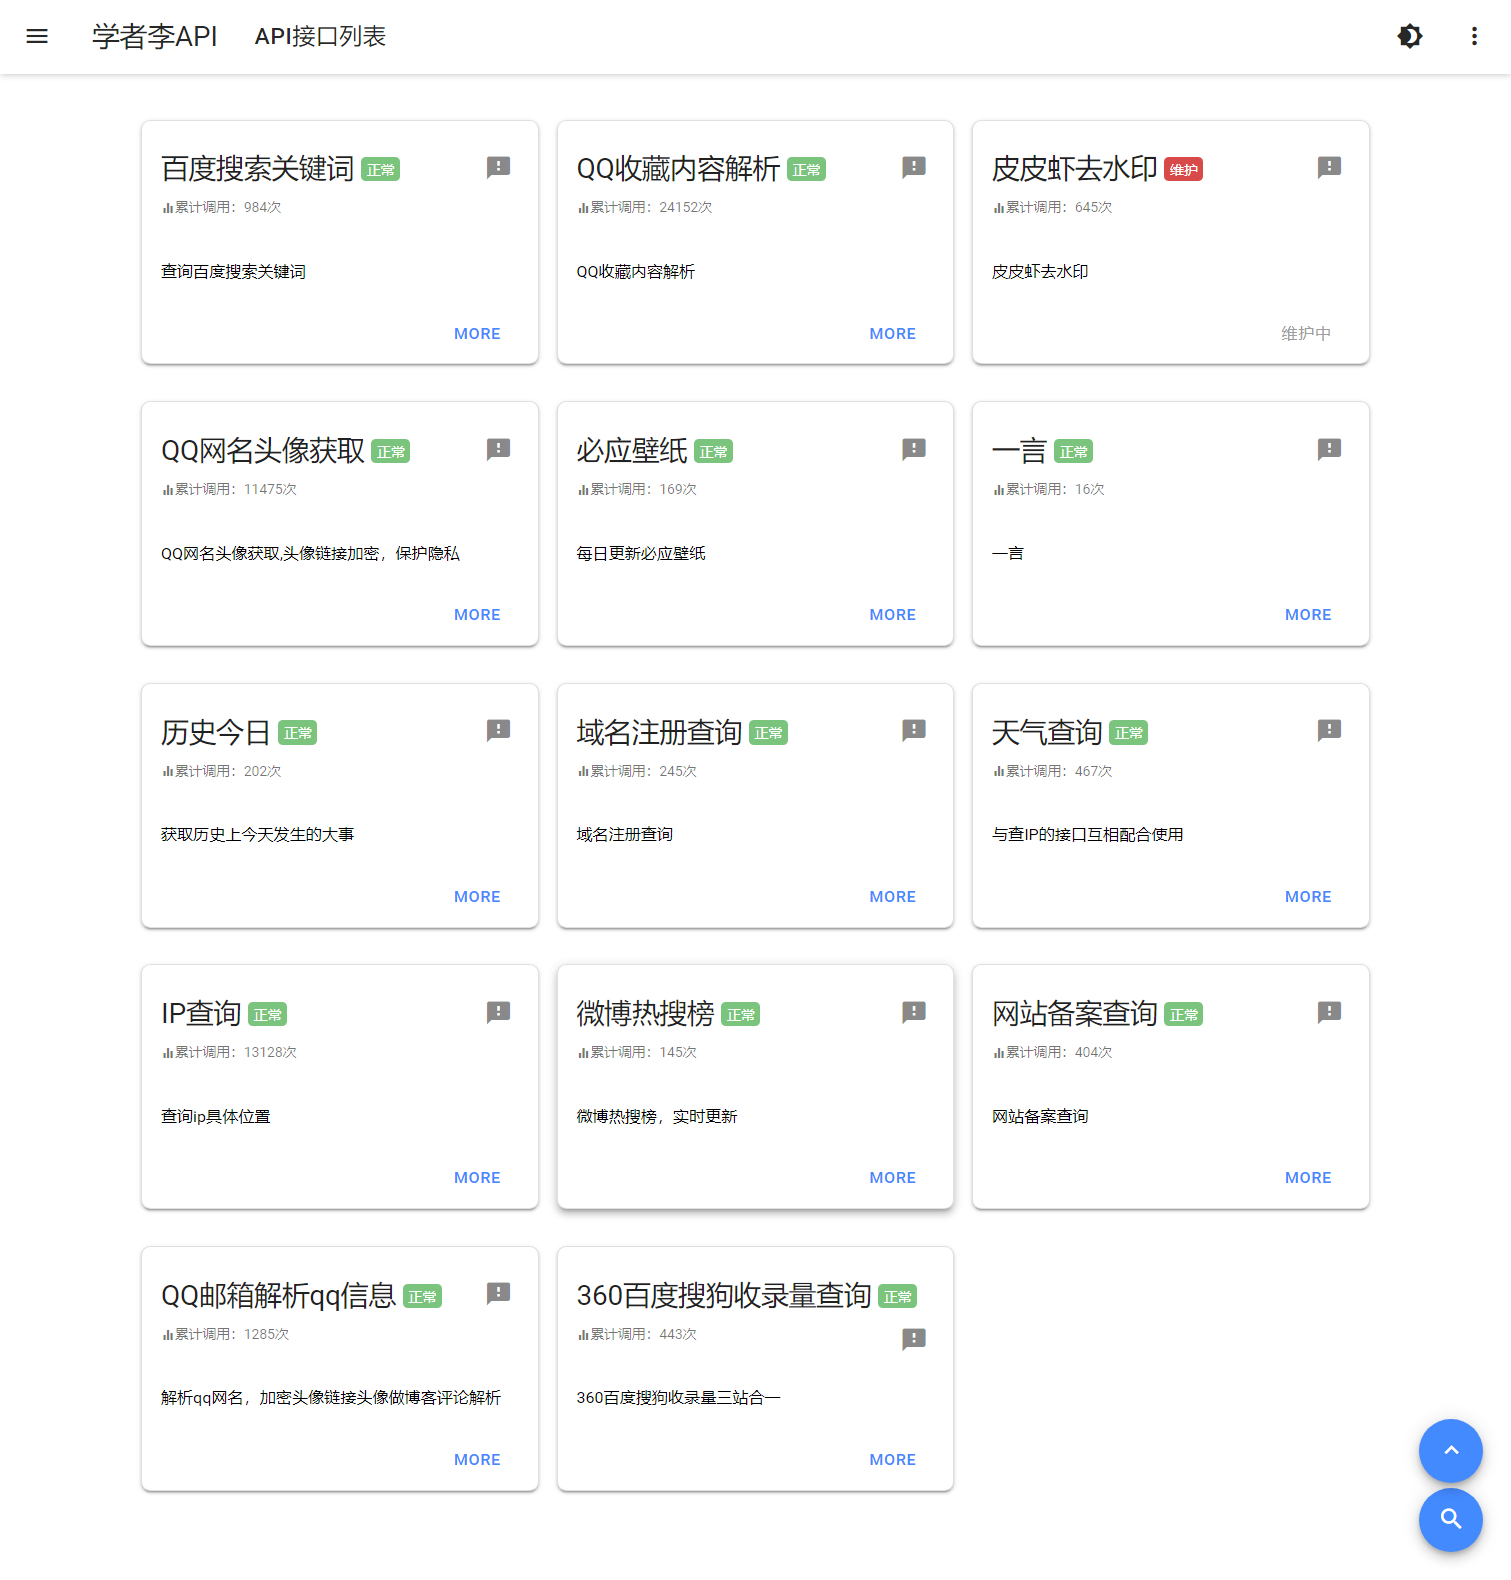
Task: Open feedback icon on 微博热搜榜 card
Action: click(914, 1012)
